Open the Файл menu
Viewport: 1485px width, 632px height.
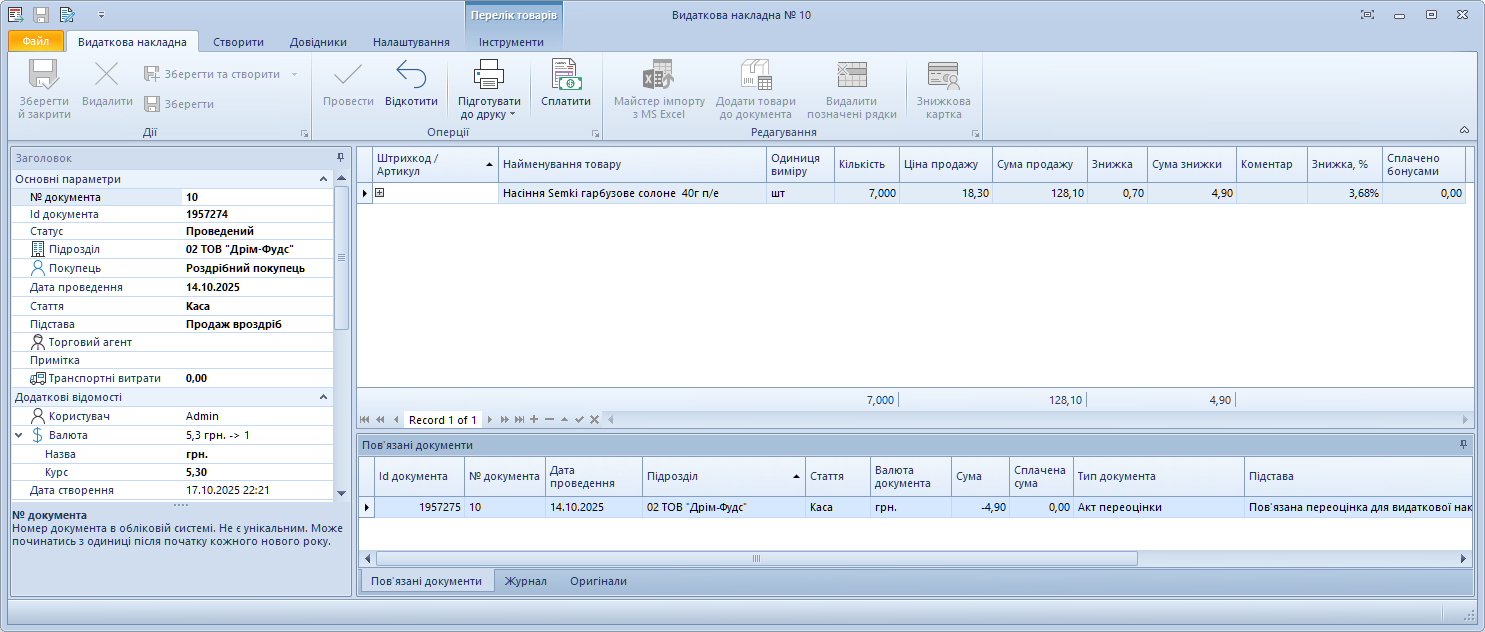click(x=36, y=42)
